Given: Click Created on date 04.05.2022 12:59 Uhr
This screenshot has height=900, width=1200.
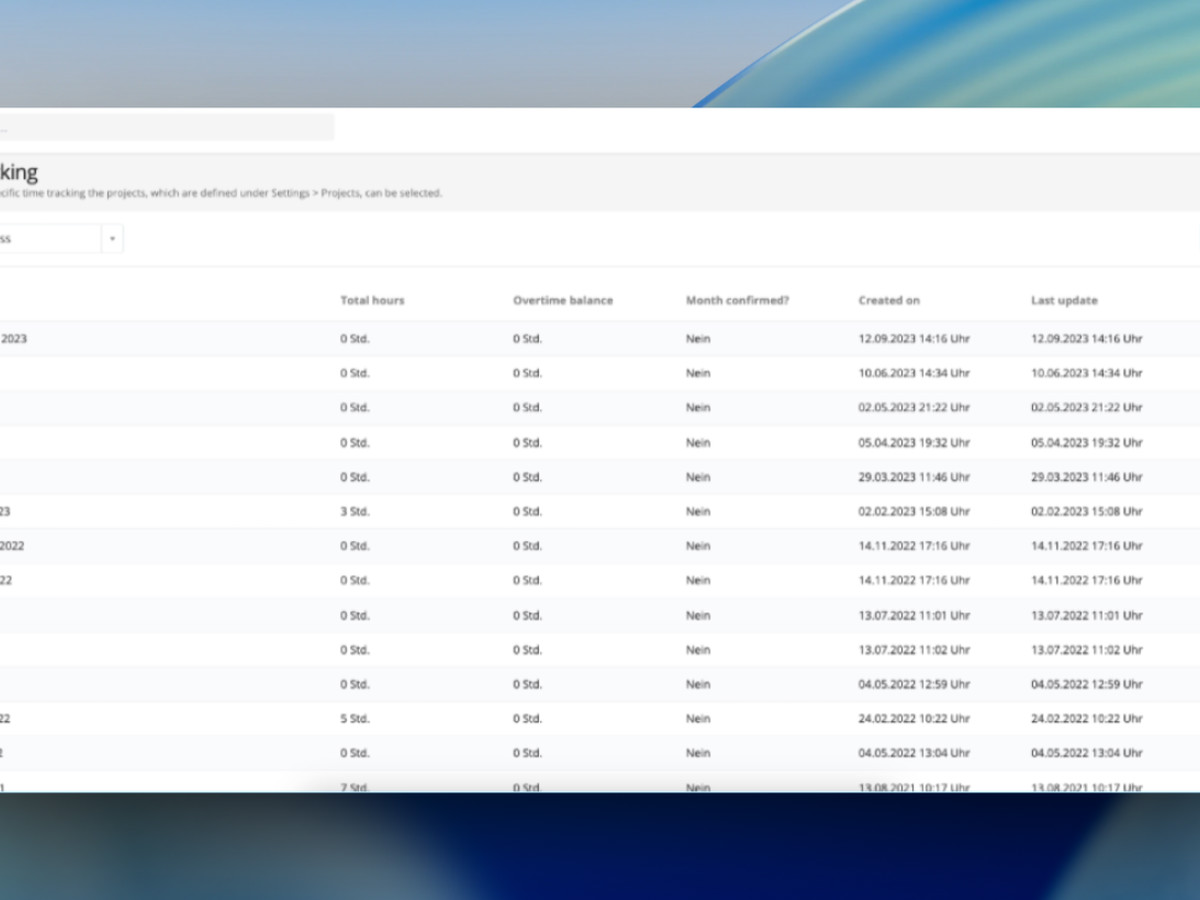Looking at the screenshot, I should [914, 684].
